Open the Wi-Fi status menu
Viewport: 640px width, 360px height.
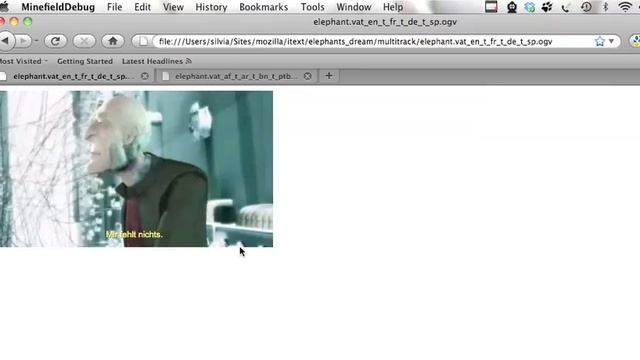point(625,7)
